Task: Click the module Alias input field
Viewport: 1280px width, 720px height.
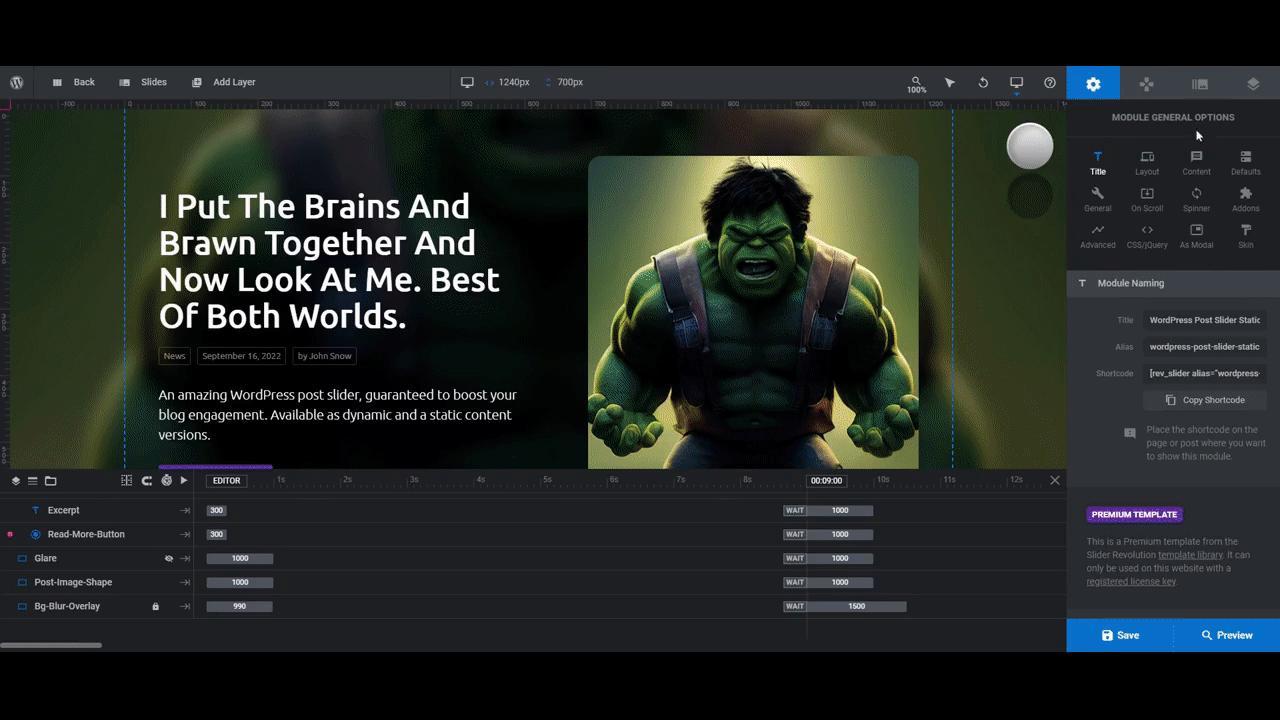Action: pyautogui.click(x=1205, y=347)
